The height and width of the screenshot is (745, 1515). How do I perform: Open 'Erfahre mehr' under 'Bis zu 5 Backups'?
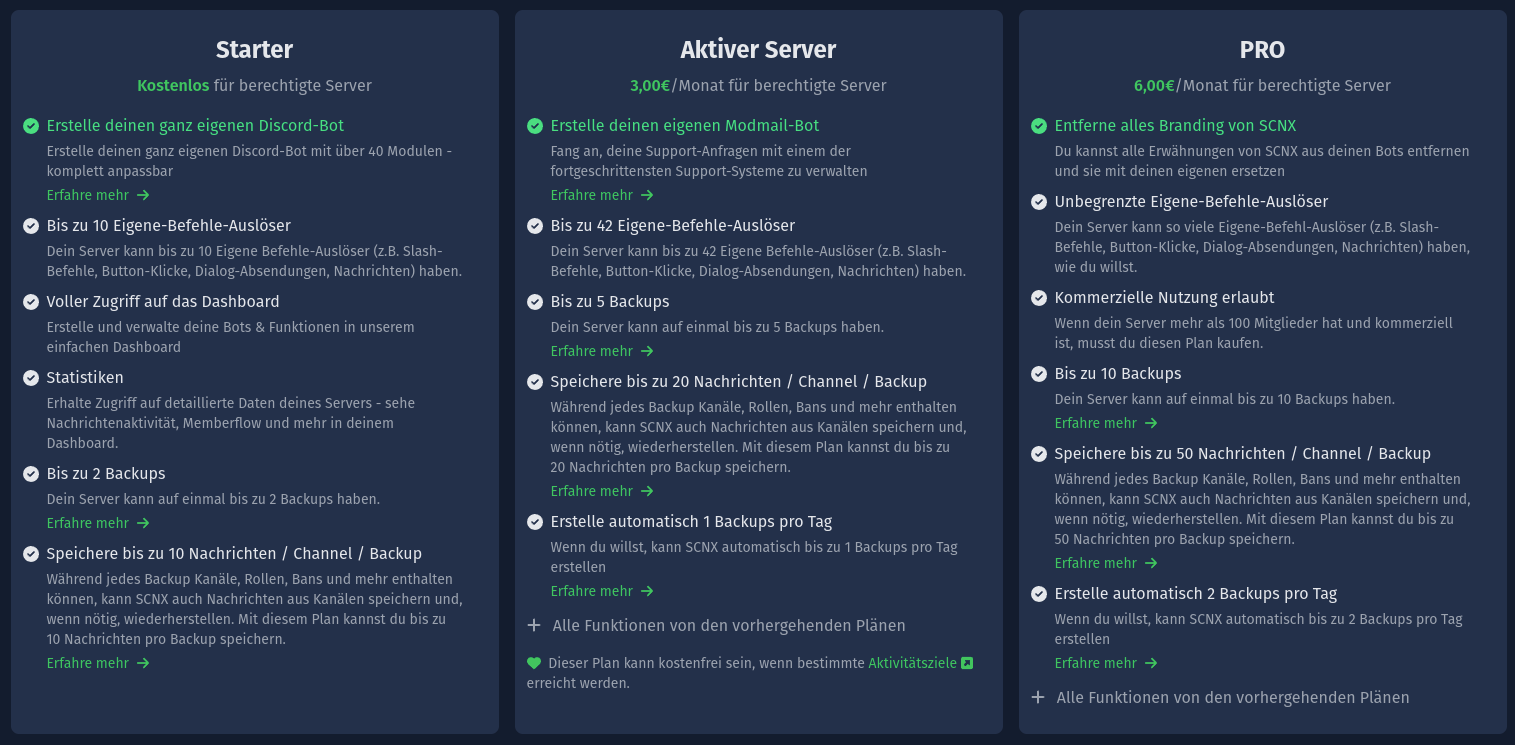(x=602, y=351)
